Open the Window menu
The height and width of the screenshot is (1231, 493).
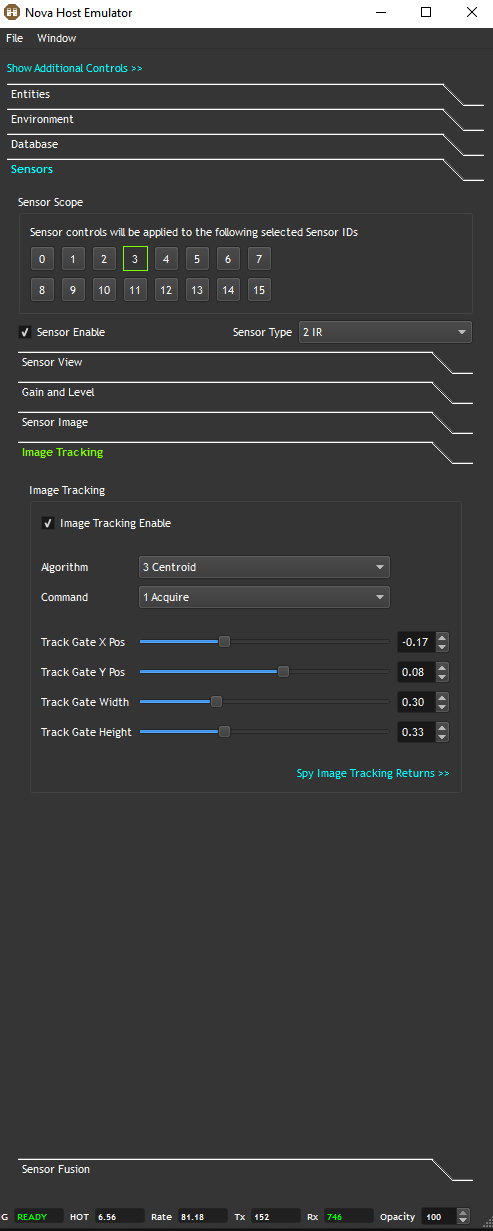[x=56, y=38]
